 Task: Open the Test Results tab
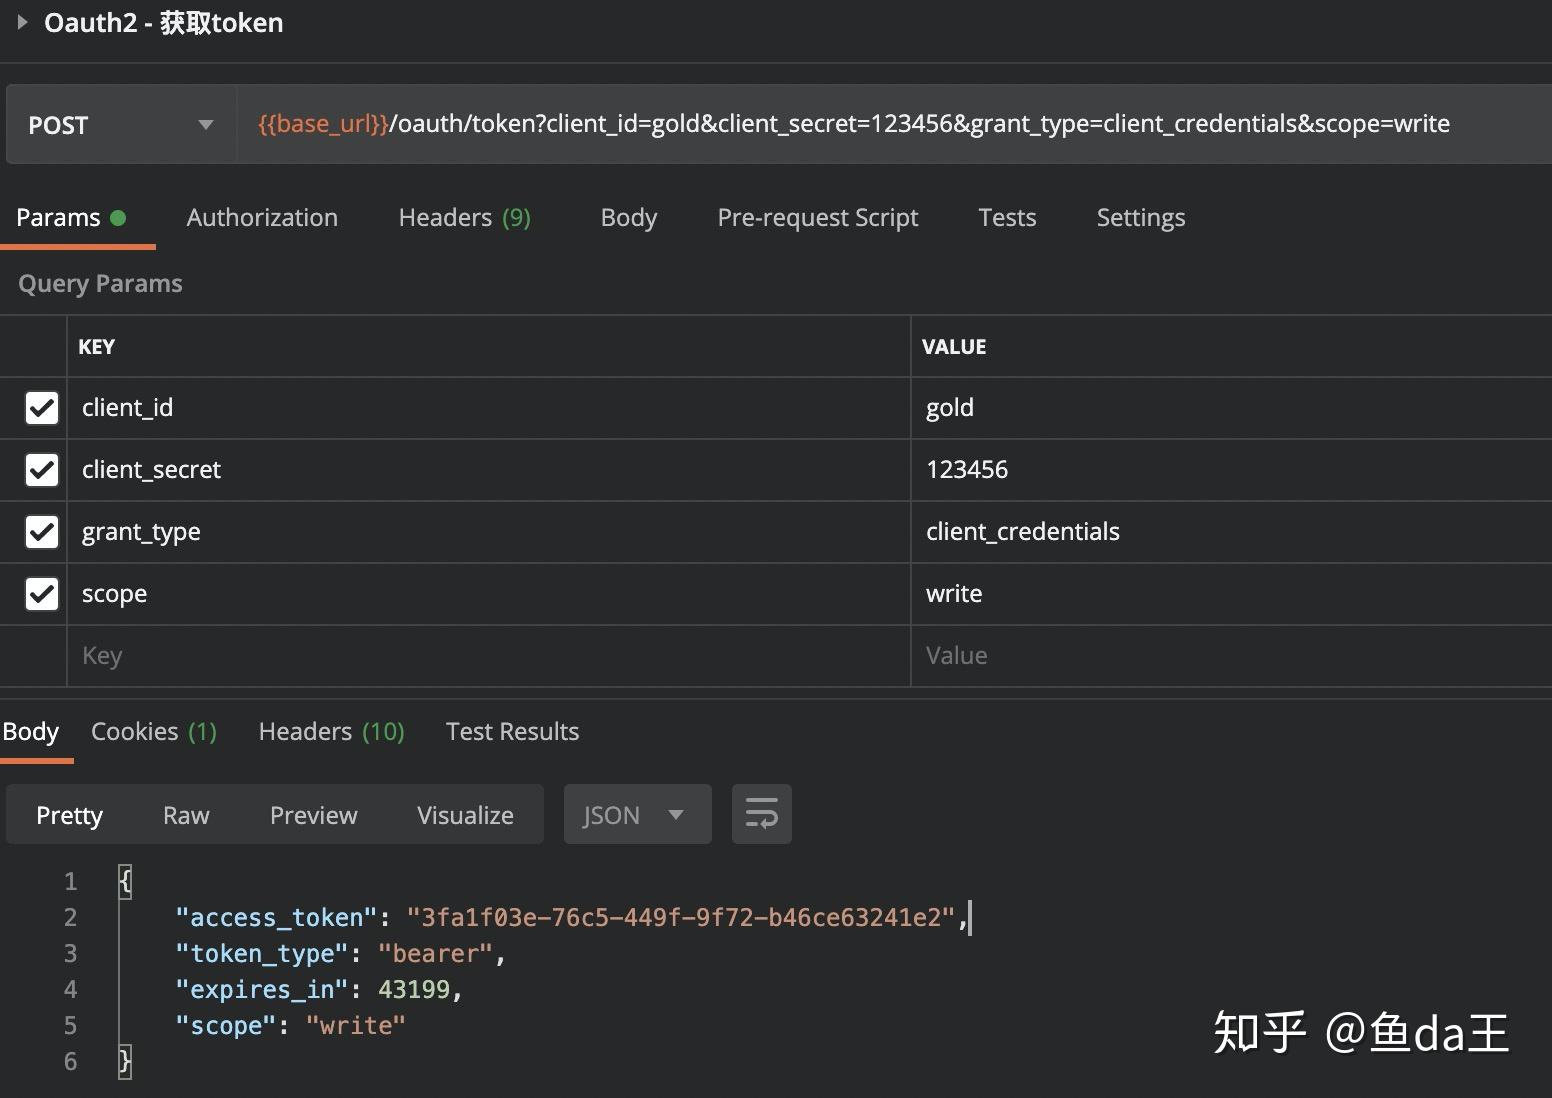pos(512,732)
